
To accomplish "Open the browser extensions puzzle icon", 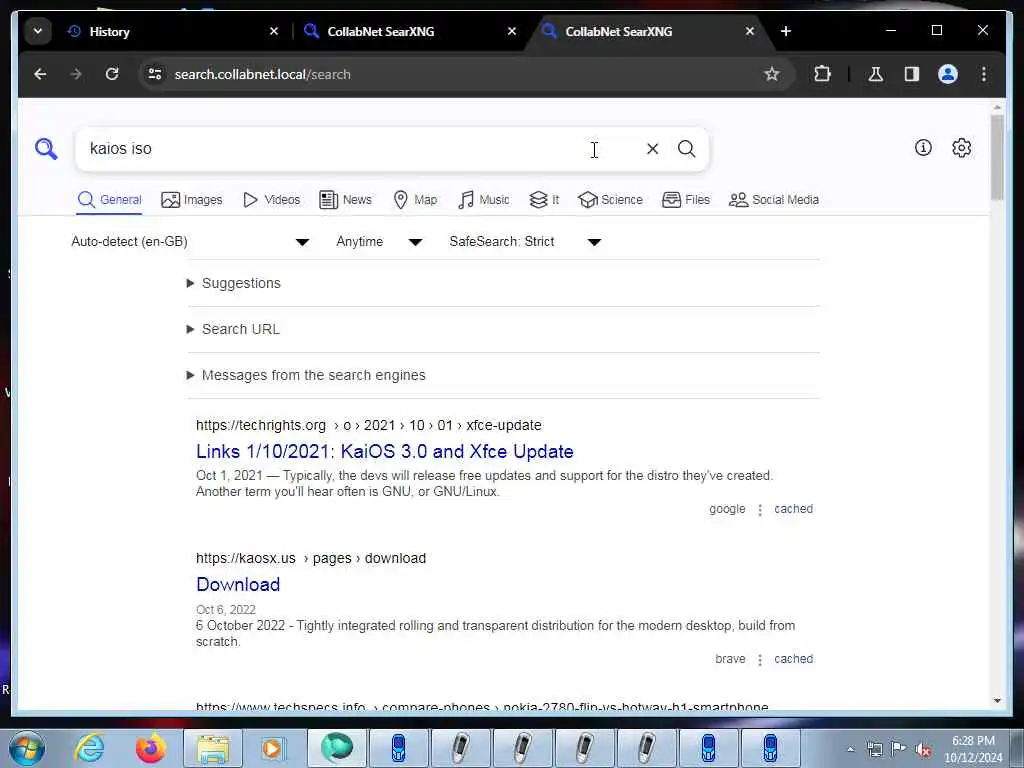I will tap(822, 74).
